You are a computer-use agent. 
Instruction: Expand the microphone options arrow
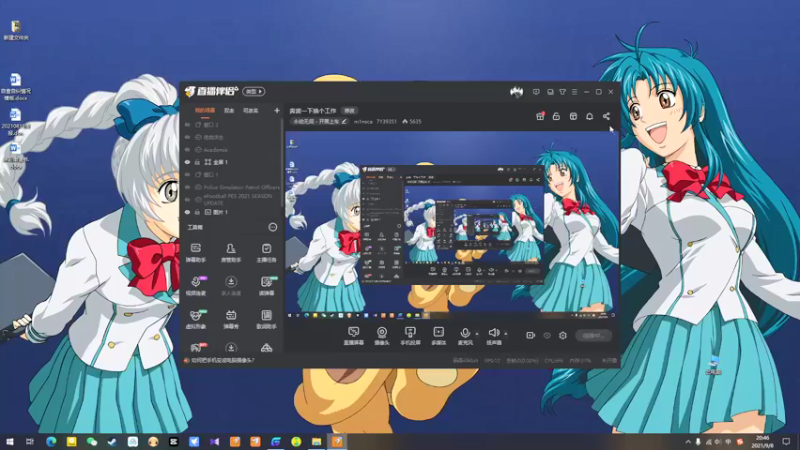click(477, 334)
